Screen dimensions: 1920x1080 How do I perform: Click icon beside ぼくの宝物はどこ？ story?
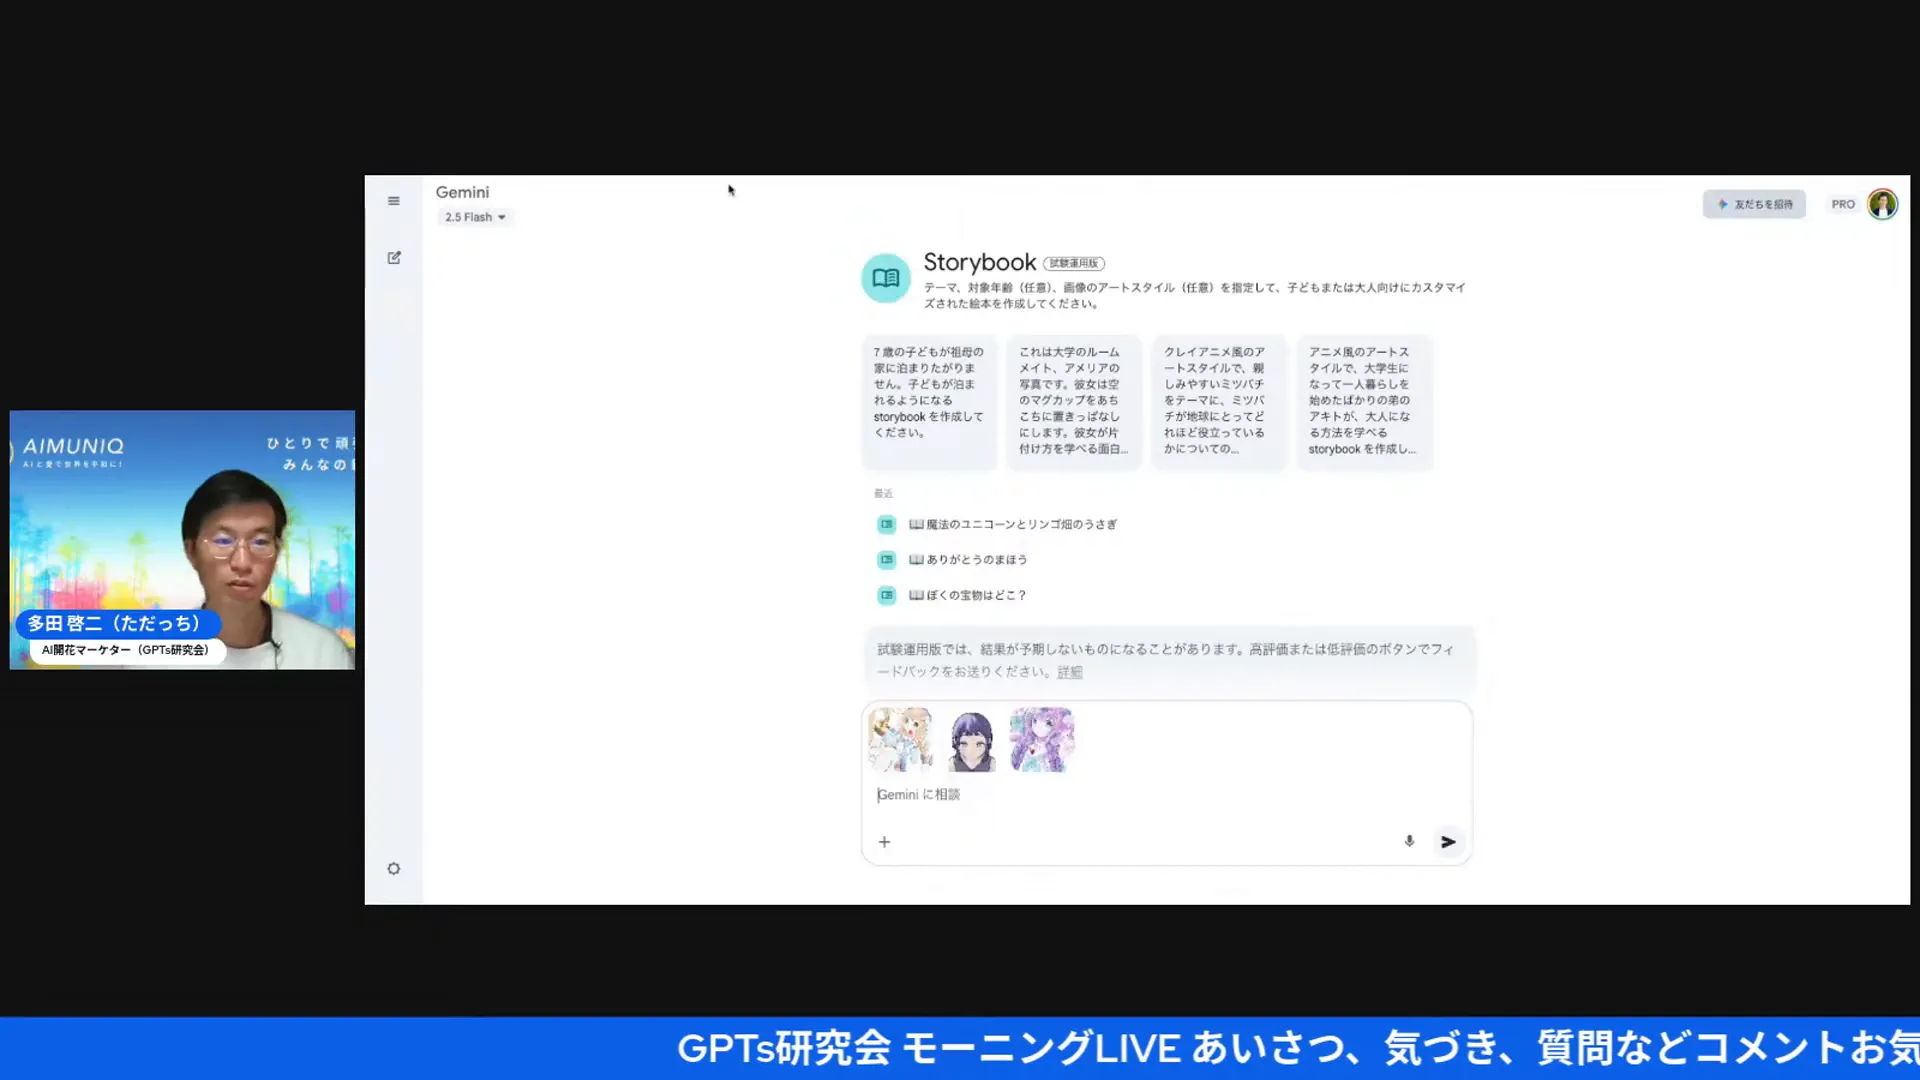click(886, 595)
